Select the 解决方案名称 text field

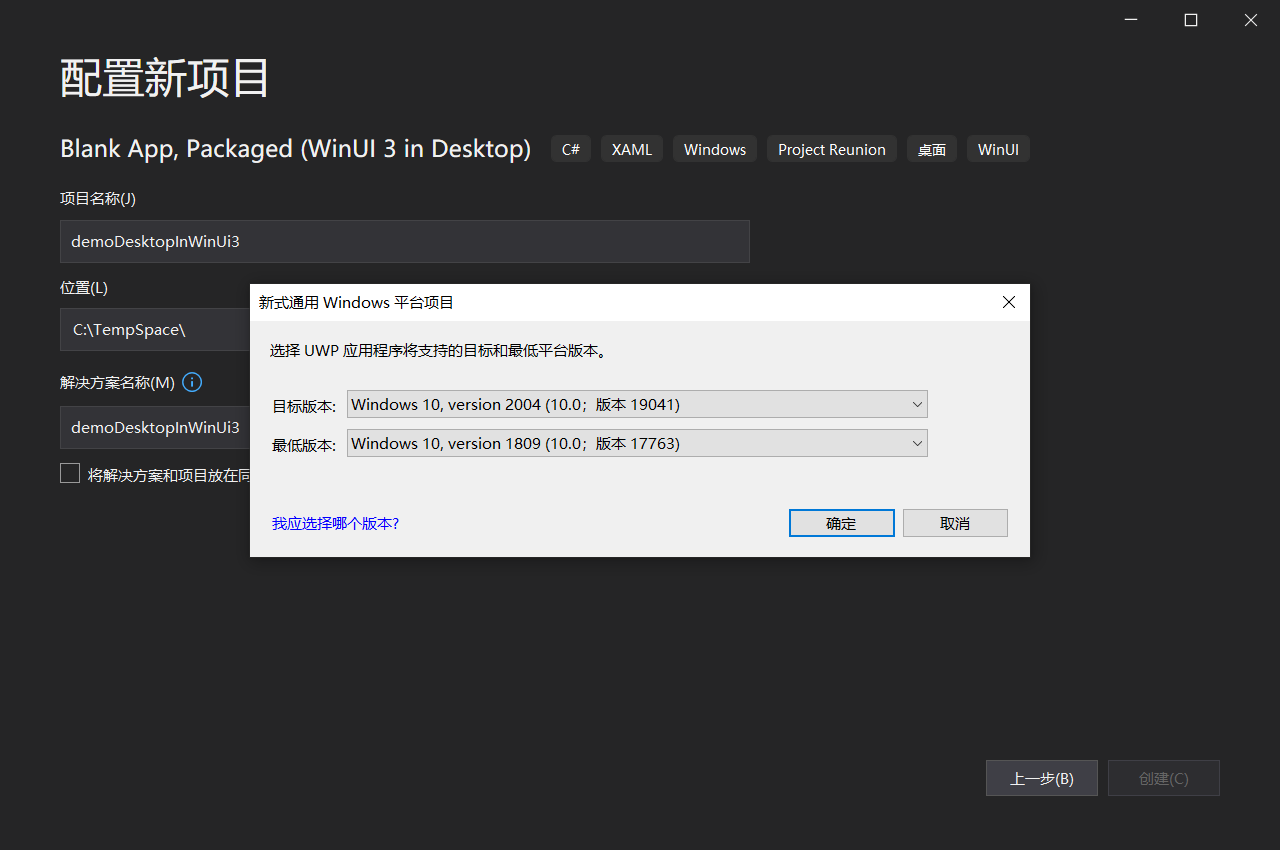pyautogui.click(x=155, y=427)
